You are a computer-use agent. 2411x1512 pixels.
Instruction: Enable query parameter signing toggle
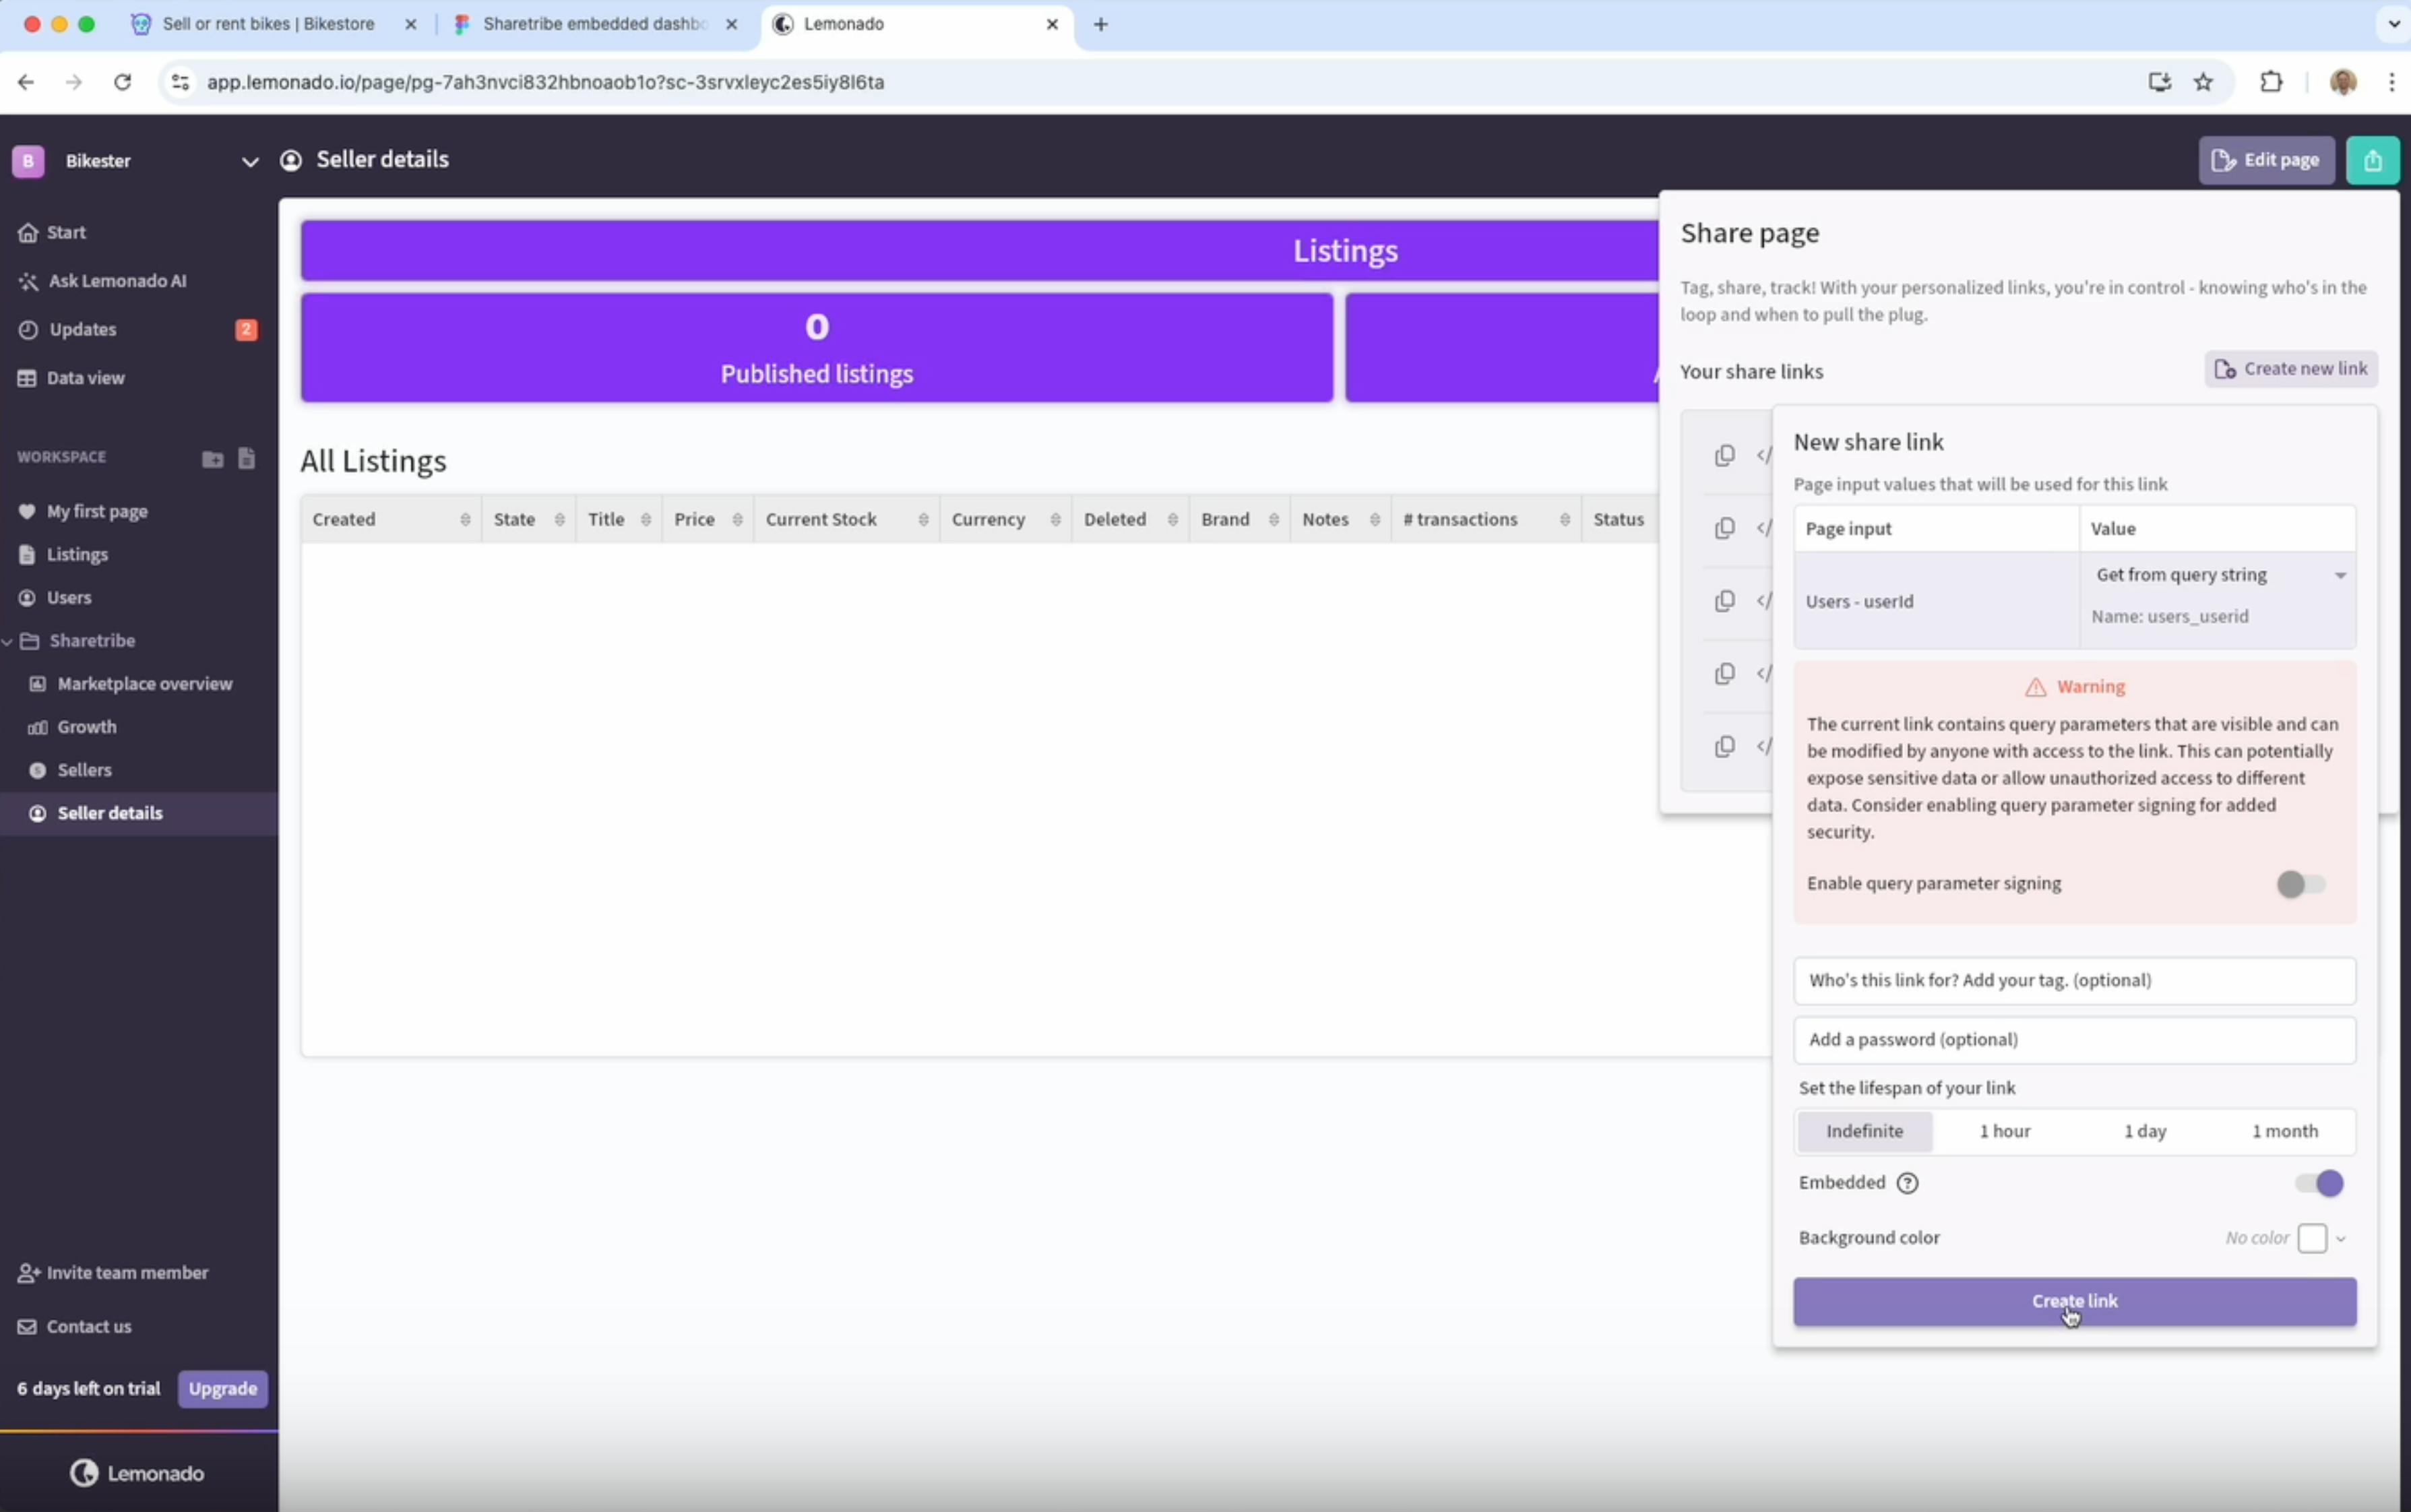point(2300,884)
